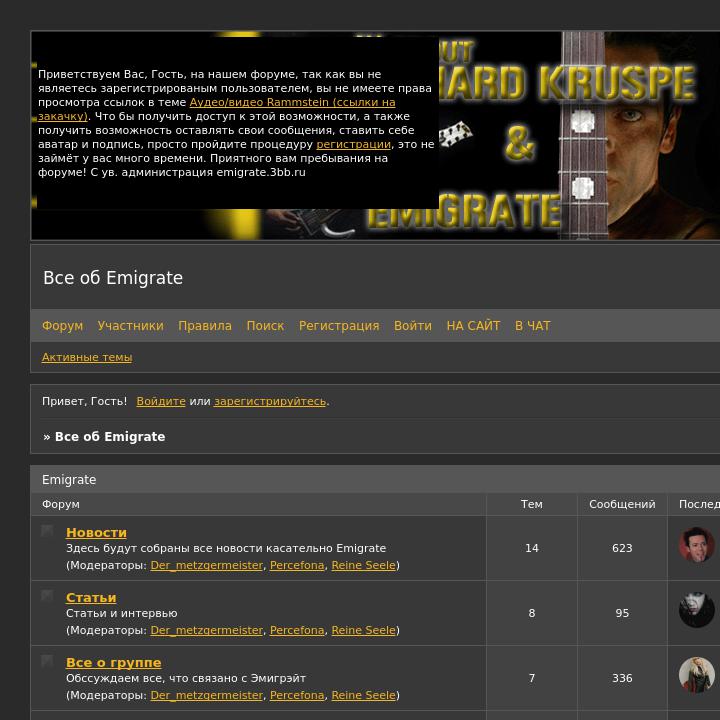
Task: Click the Тем column header
Action: (x=532, y=504)
